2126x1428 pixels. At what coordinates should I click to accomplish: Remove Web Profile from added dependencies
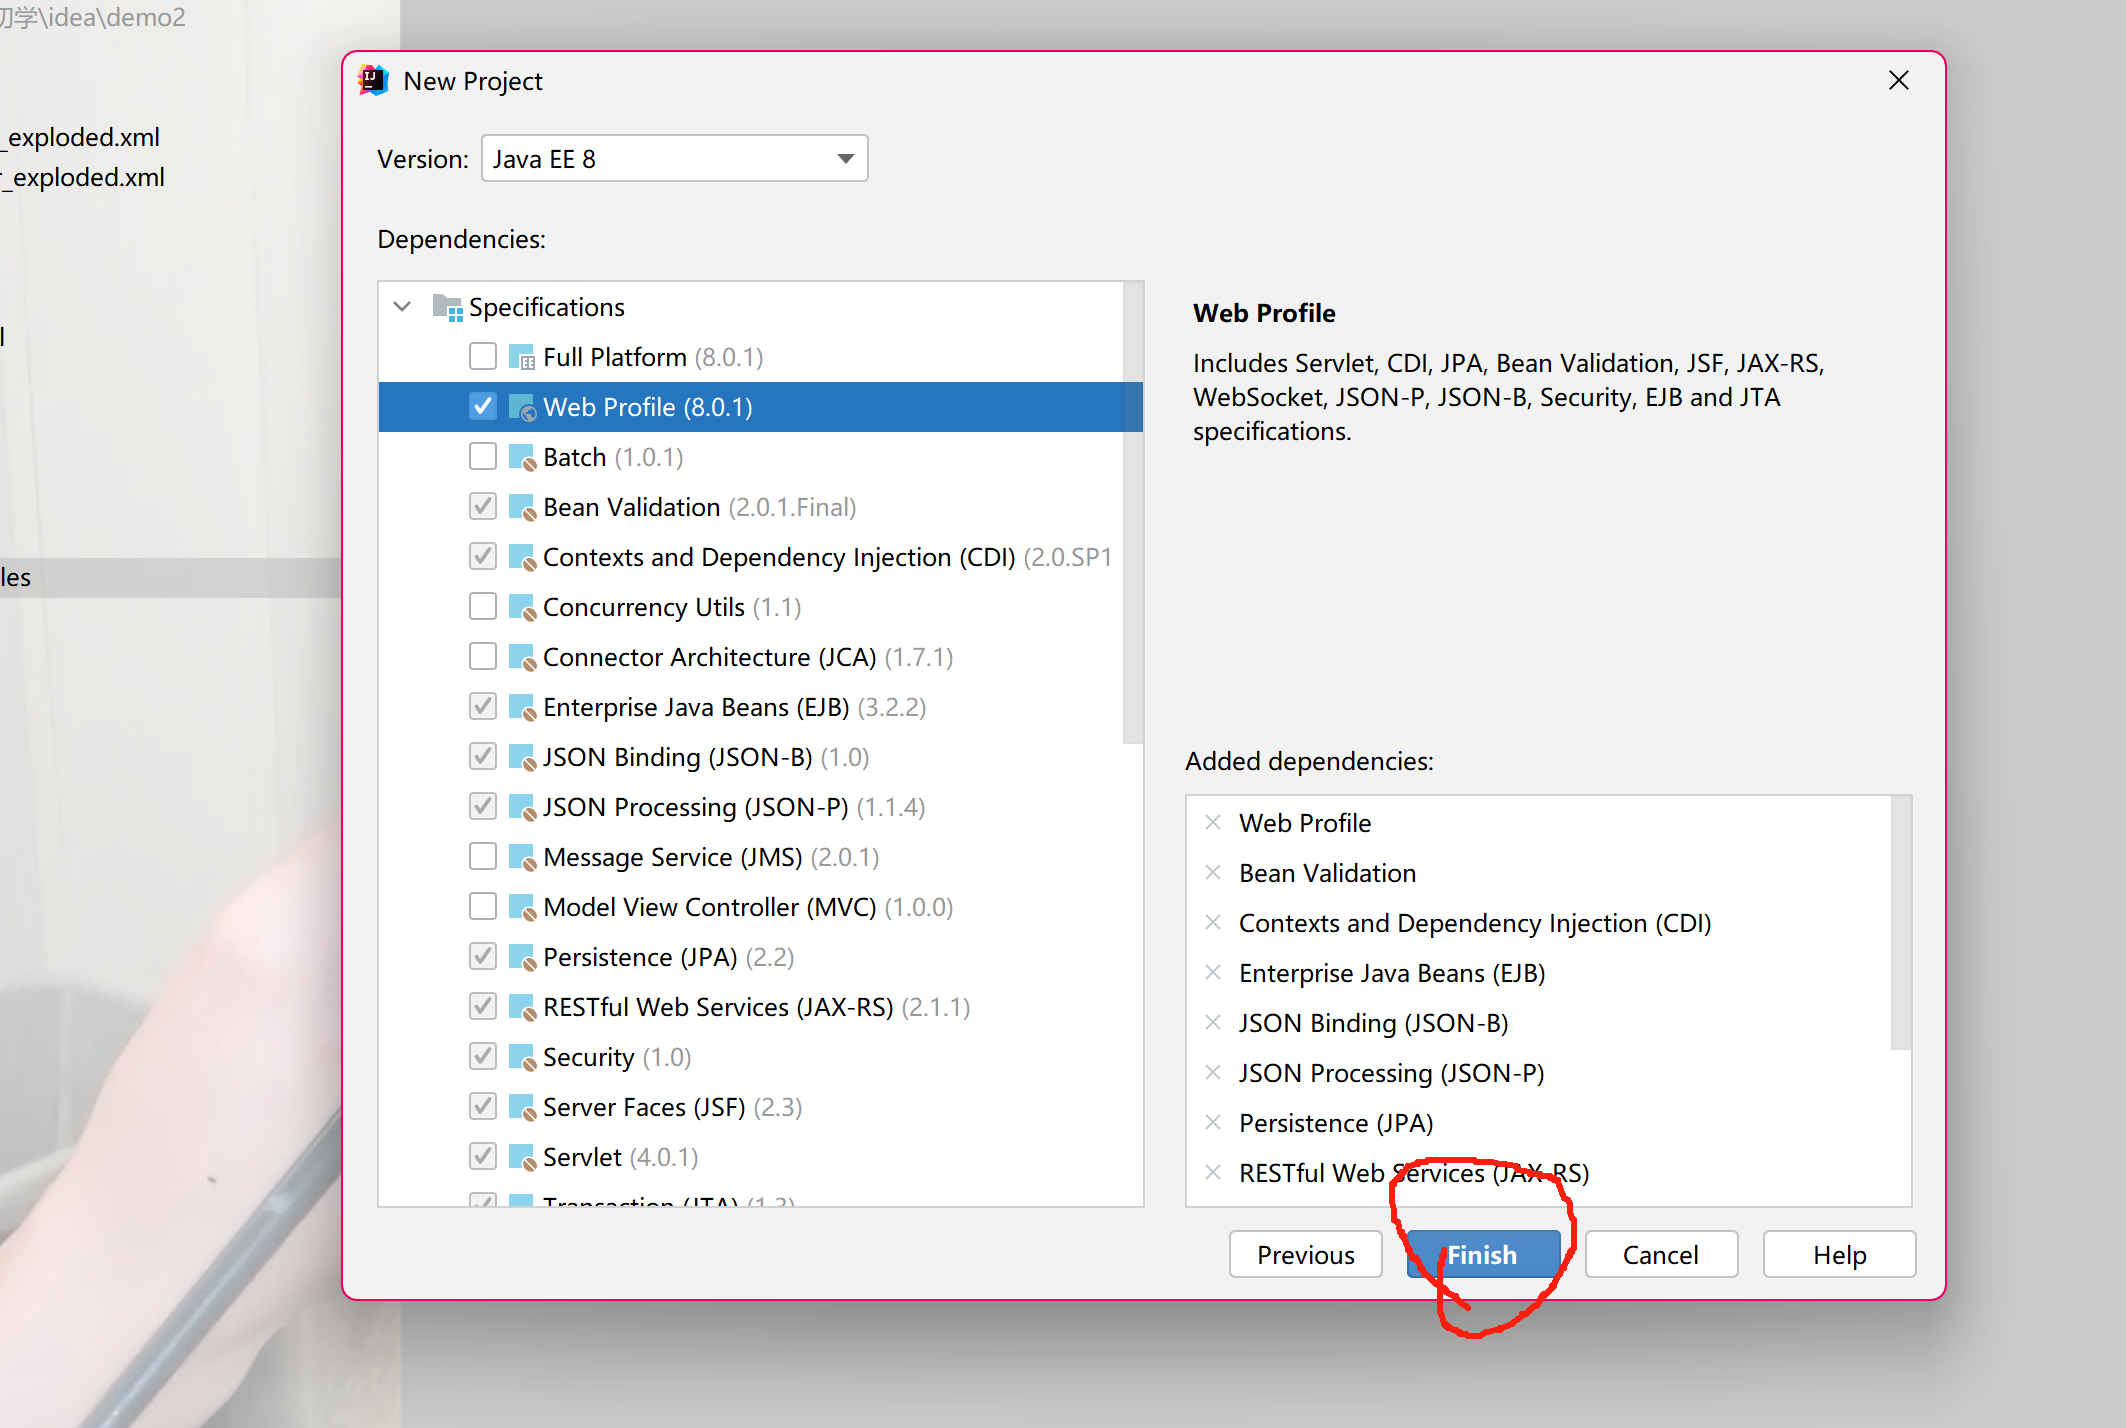(1213, 822)
